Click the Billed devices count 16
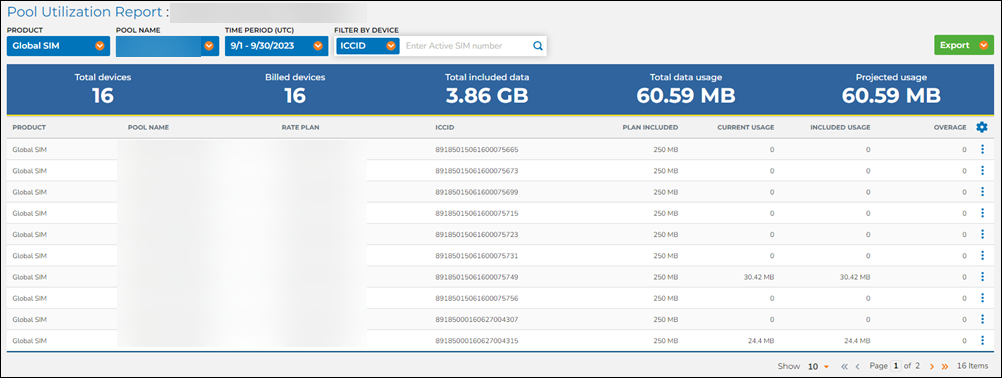The height and width of the screenshot is (378, 1002). pyautogui.click(x=295, y=96)
